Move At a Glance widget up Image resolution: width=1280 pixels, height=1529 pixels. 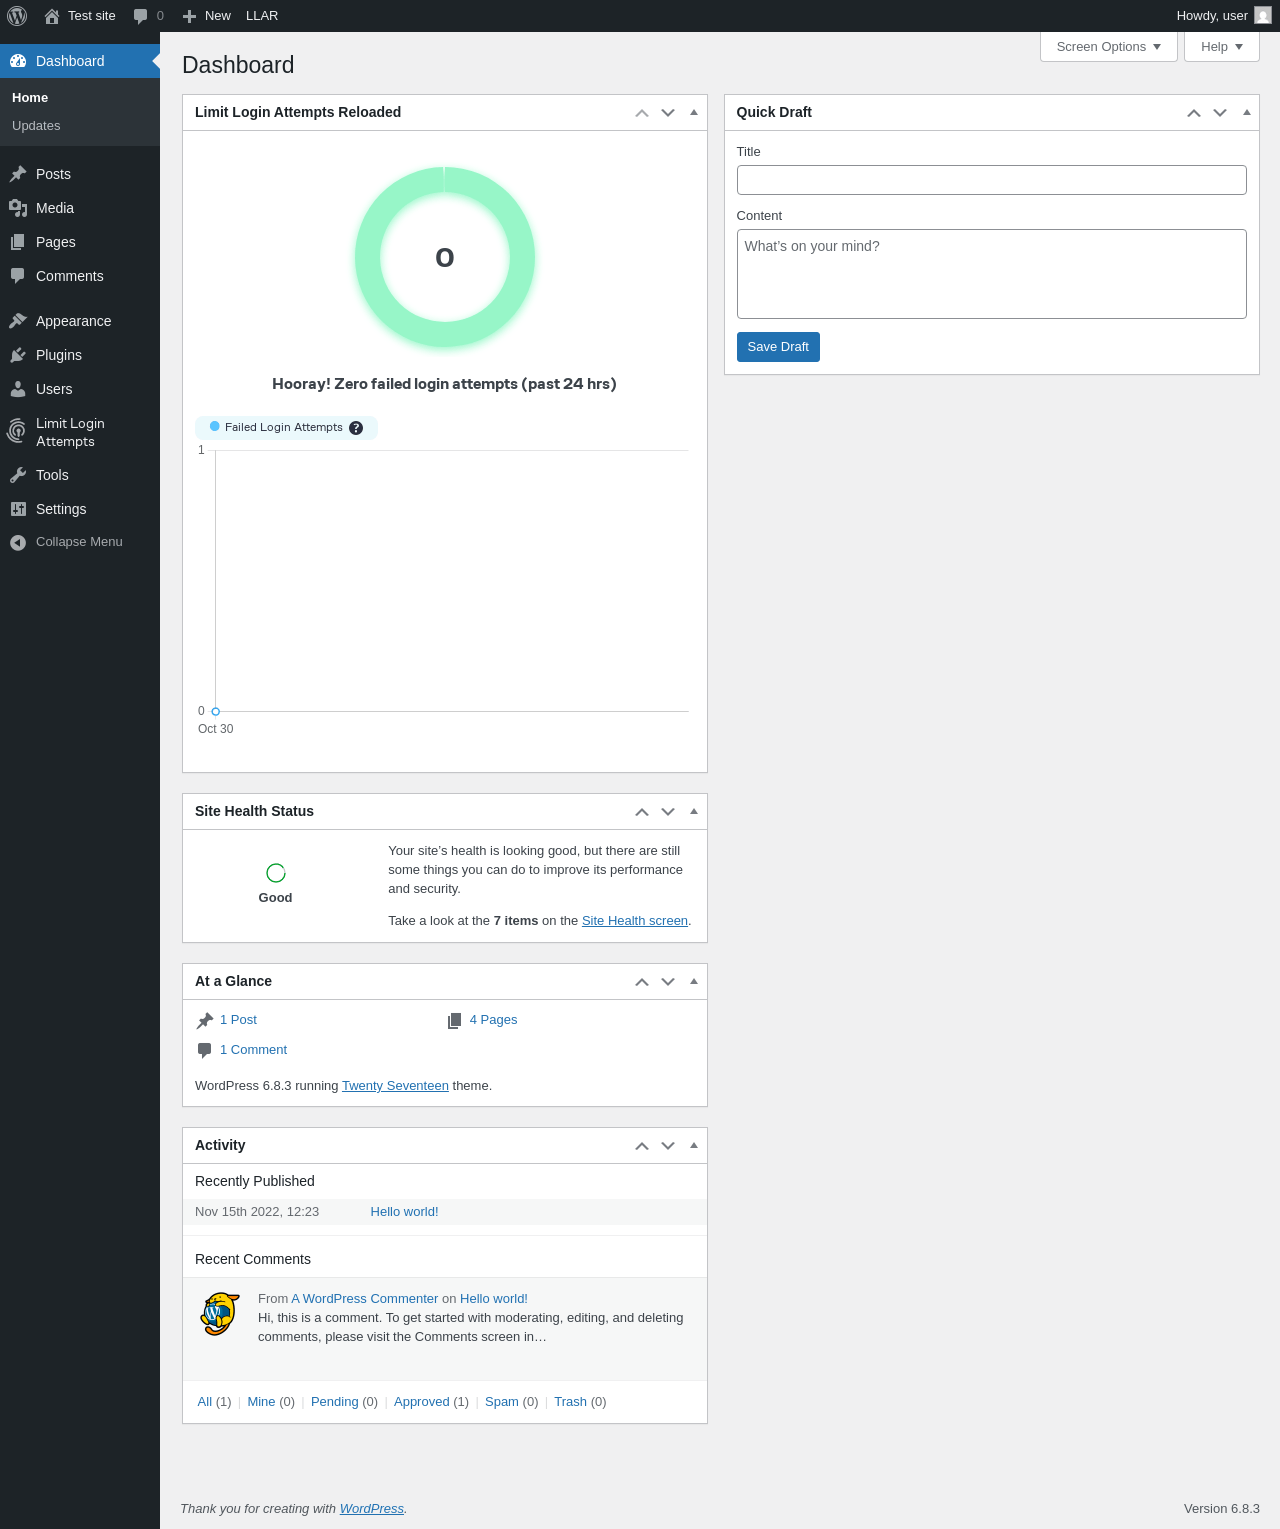tap(642, 982)
